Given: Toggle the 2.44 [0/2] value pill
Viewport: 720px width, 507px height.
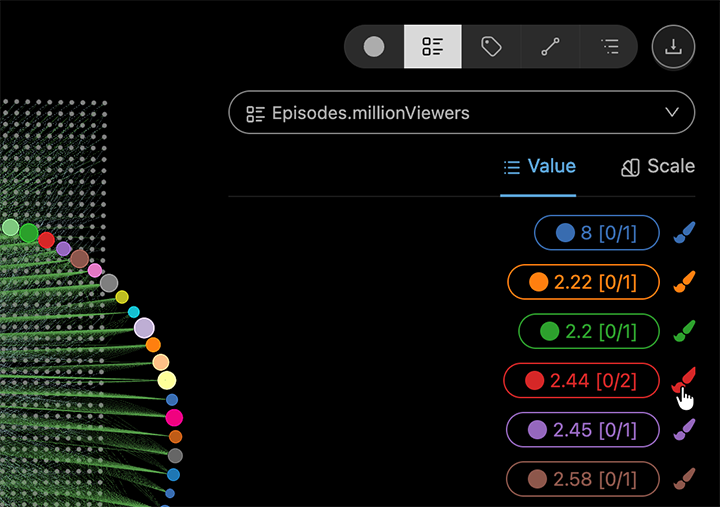Looking at the screenshot, I should (581, 380).
